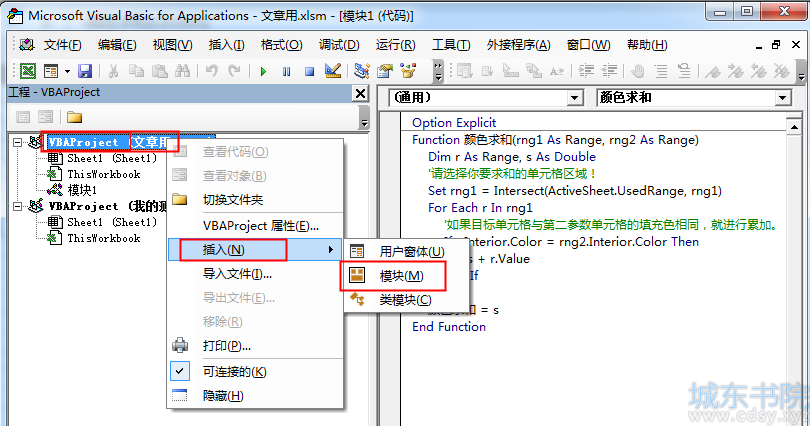The height and width of the screenshot is (426, 810).
Task: Open the (通用) object dropdown
Action: point(574,98)
